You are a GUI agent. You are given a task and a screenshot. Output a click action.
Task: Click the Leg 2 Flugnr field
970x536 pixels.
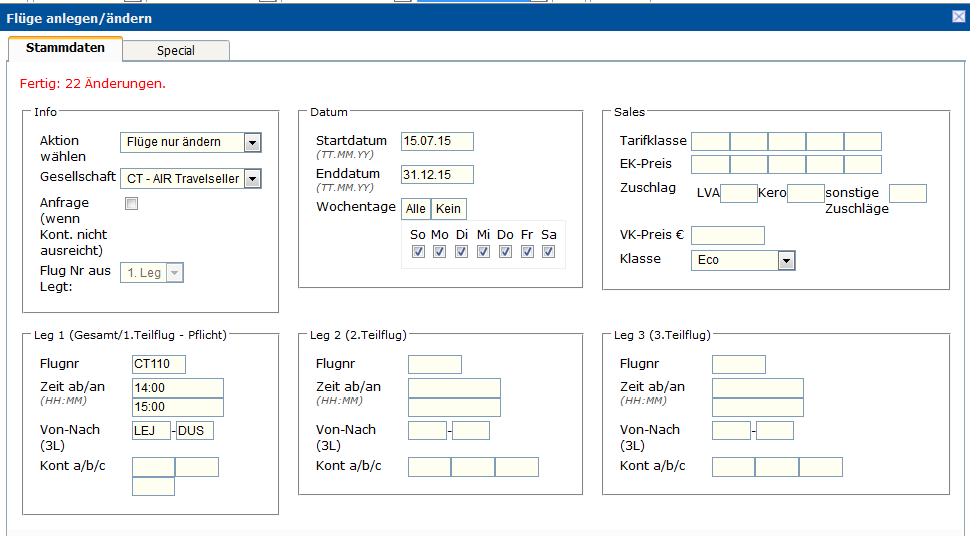435,364
